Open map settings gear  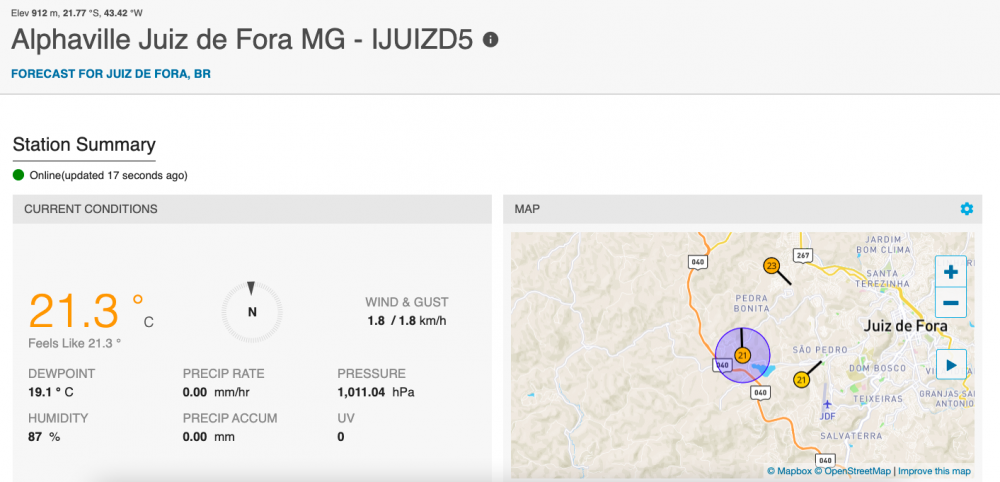click(966, 209)
